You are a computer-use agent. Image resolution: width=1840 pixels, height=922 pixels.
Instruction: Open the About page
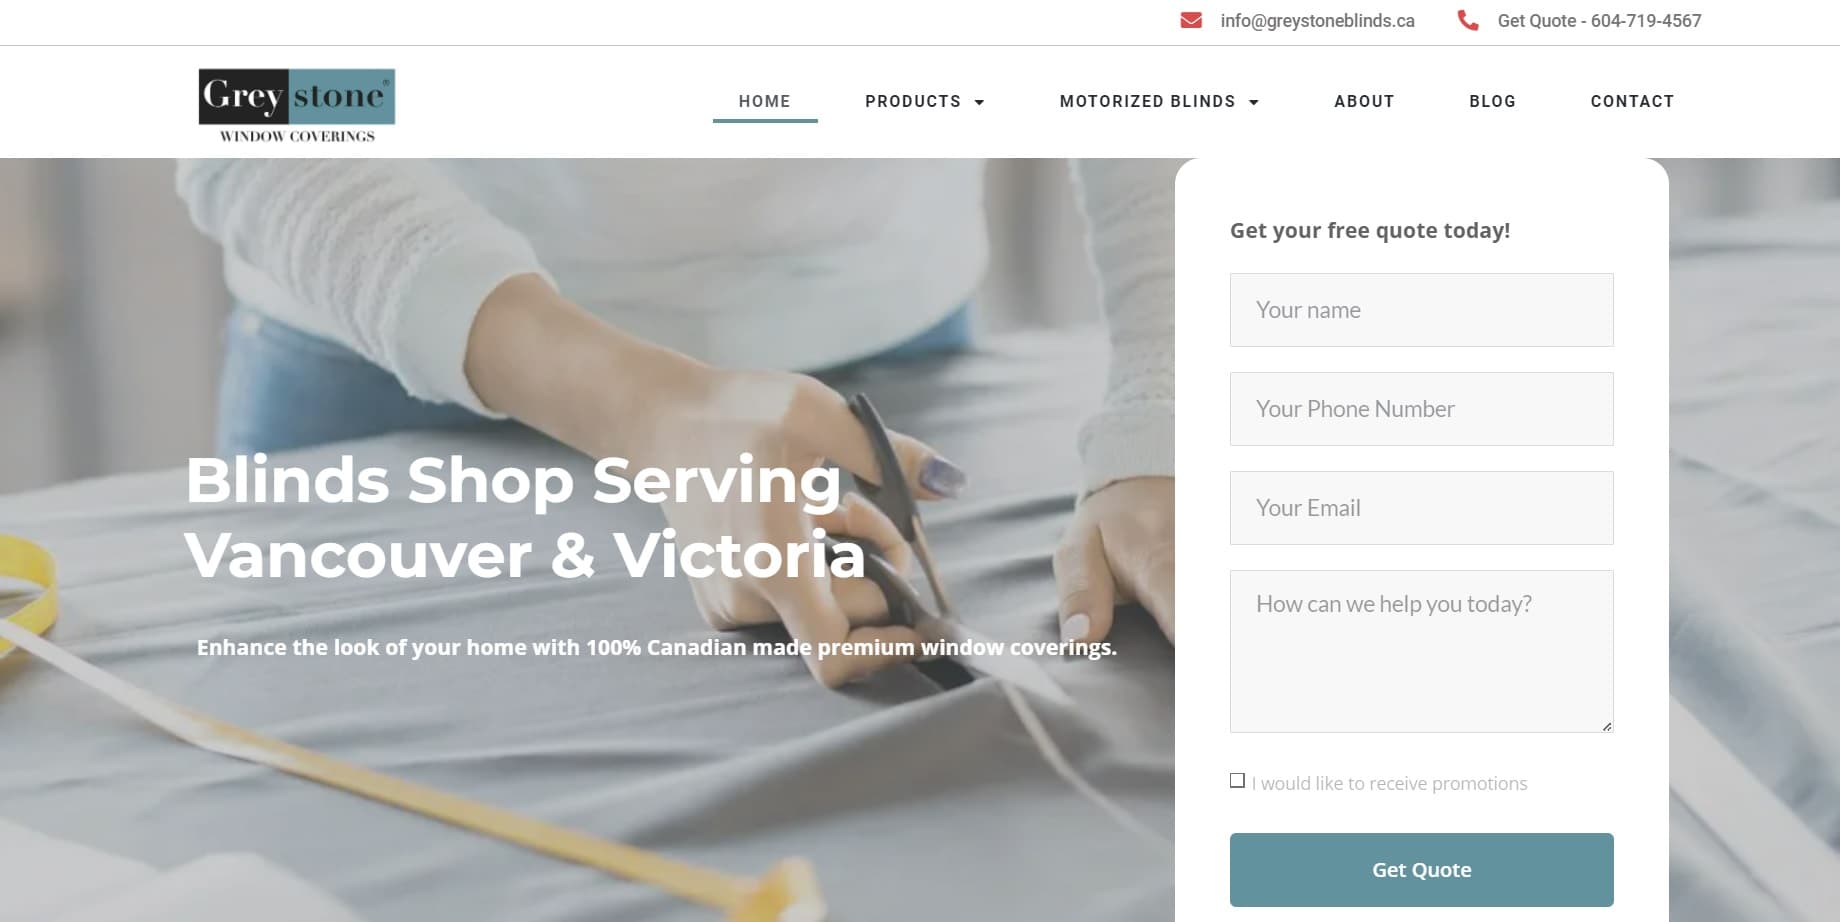(x=1364, y=101)
